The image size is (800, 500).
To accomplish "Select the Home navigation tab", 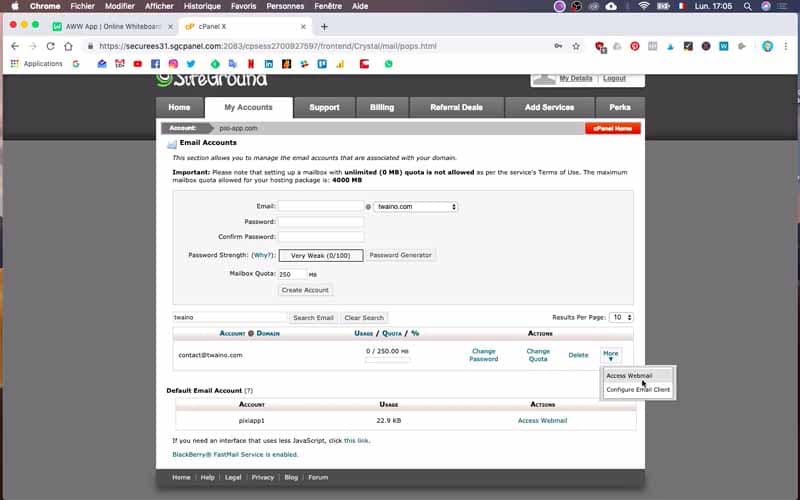I will (x=179, y=107).
